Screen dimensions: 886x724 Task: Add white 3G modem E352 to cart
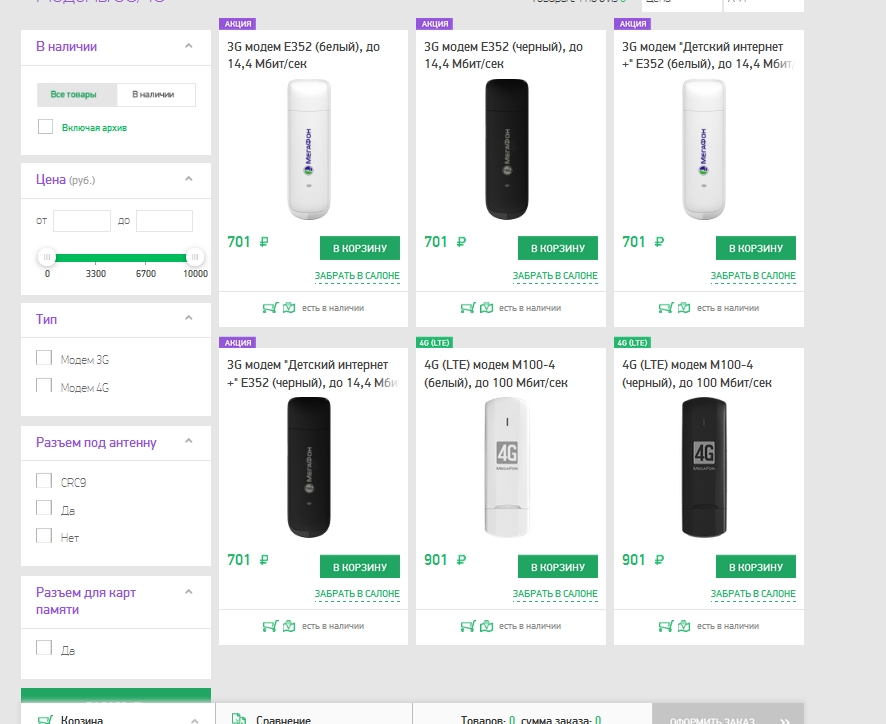[359, 248]
